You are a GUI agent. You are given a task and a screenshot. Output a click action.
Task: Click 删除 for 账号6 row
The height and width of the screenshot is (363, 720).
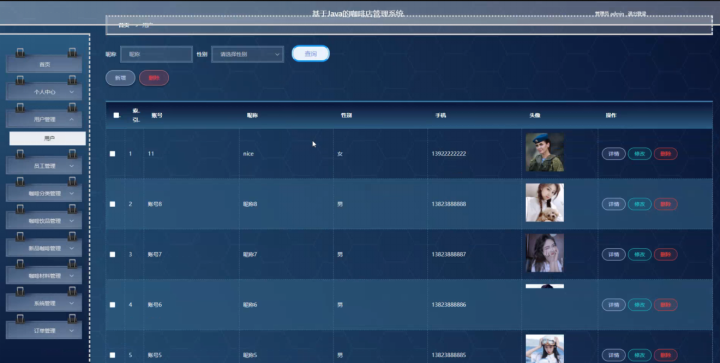point(665,305)
